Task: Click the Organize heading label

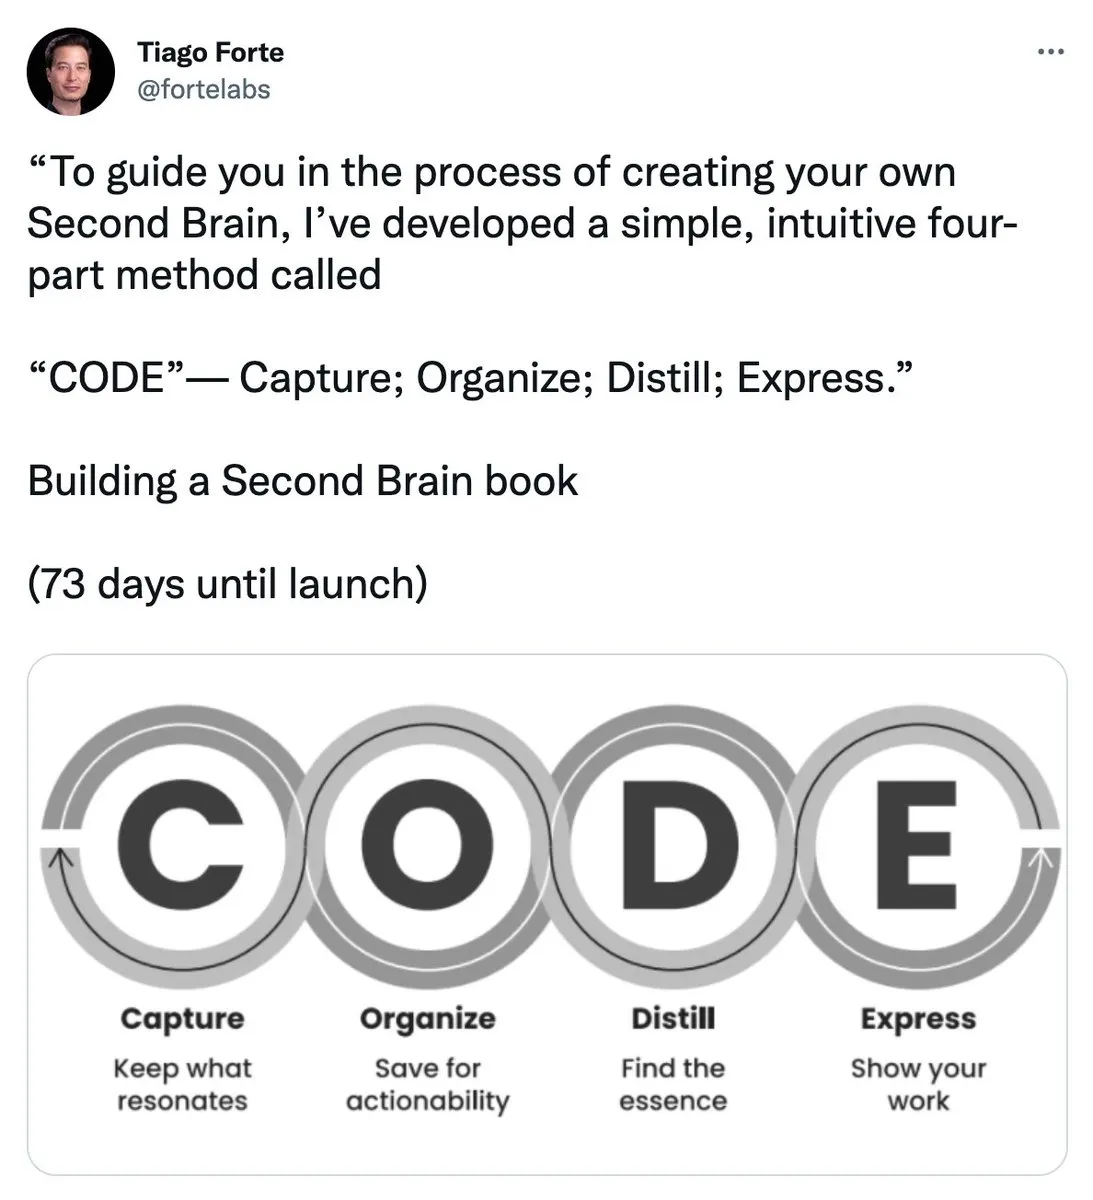Action: coord(427,1019)
